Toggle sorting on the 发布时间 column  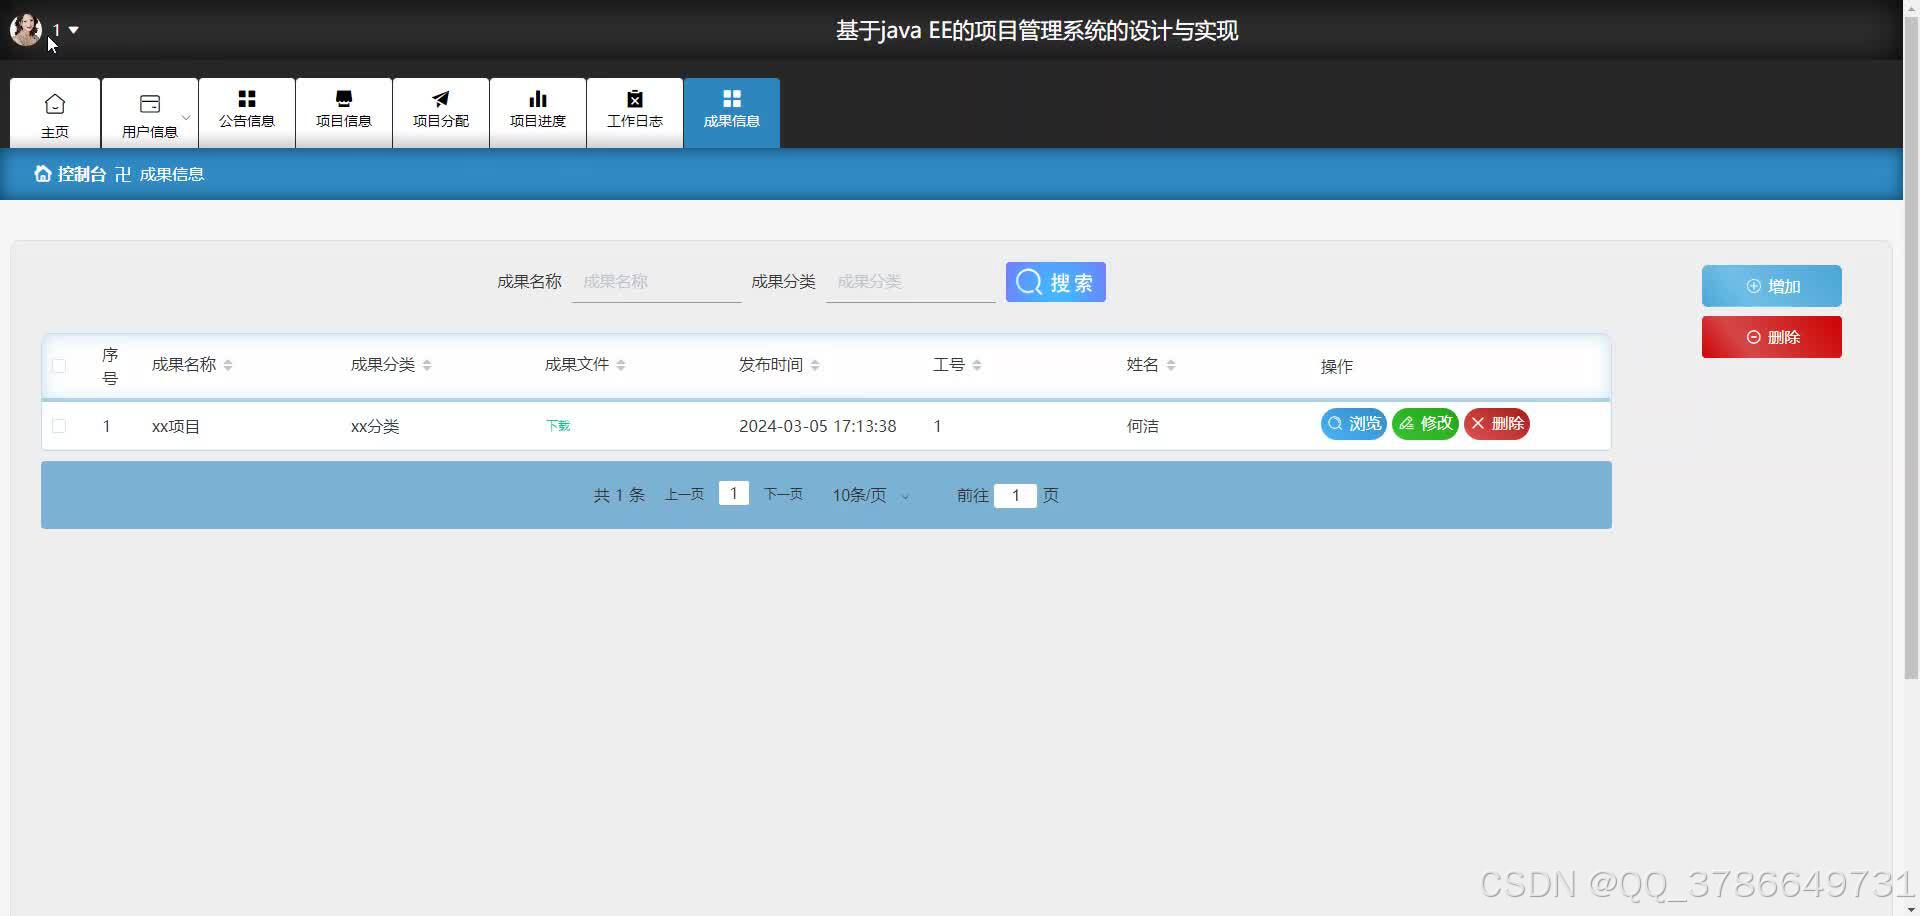click(816, 364)
